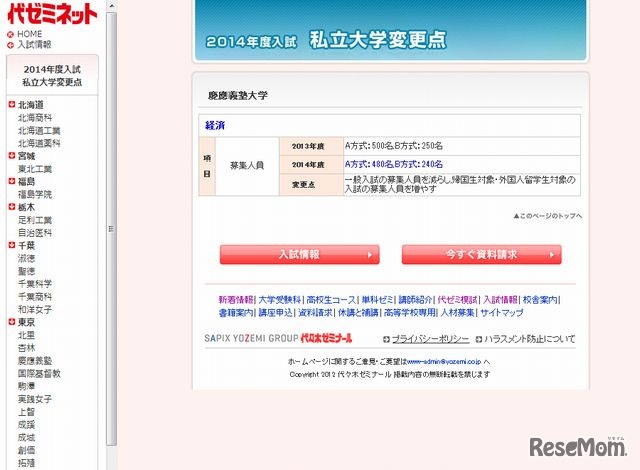Click the 今すぐ資料請求 button

pos(482,255)
